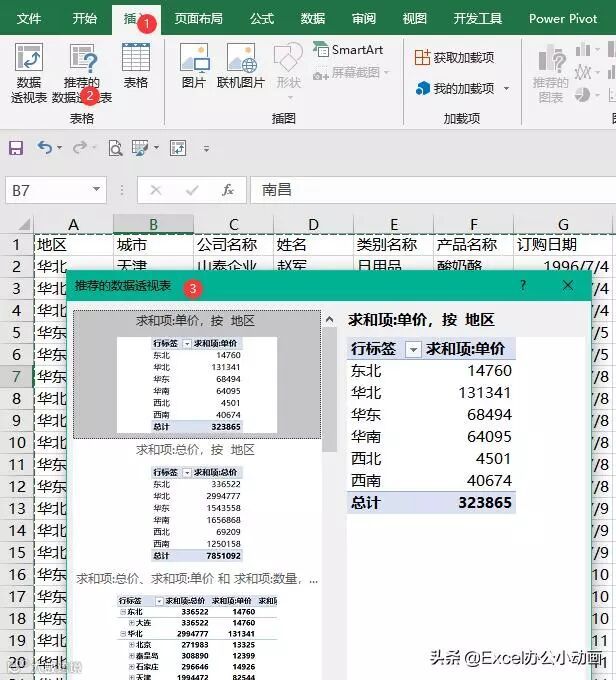Click 华北 131341 row in preview
The width and height of the screenshot is (616, 680).
431,392
